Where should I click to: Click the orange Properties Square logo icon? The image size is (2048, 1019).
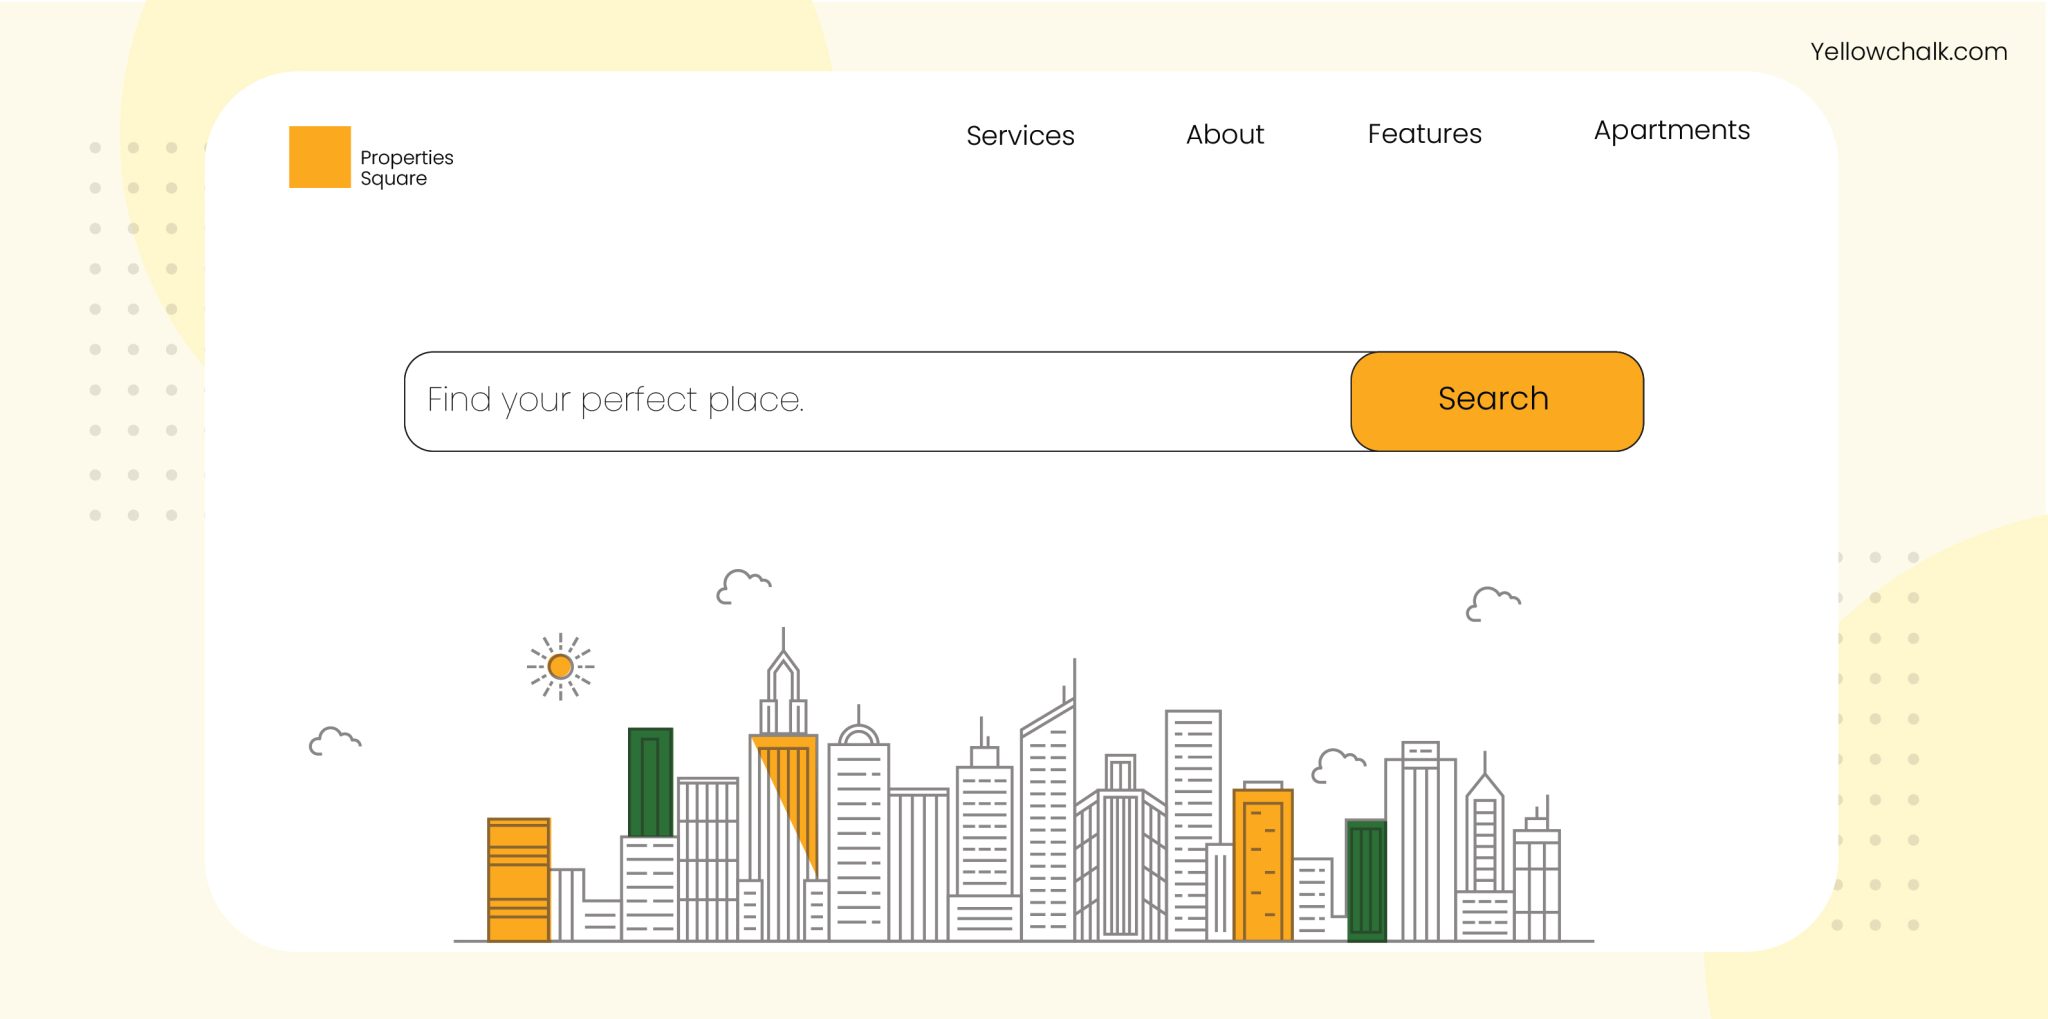click(318, 156)
